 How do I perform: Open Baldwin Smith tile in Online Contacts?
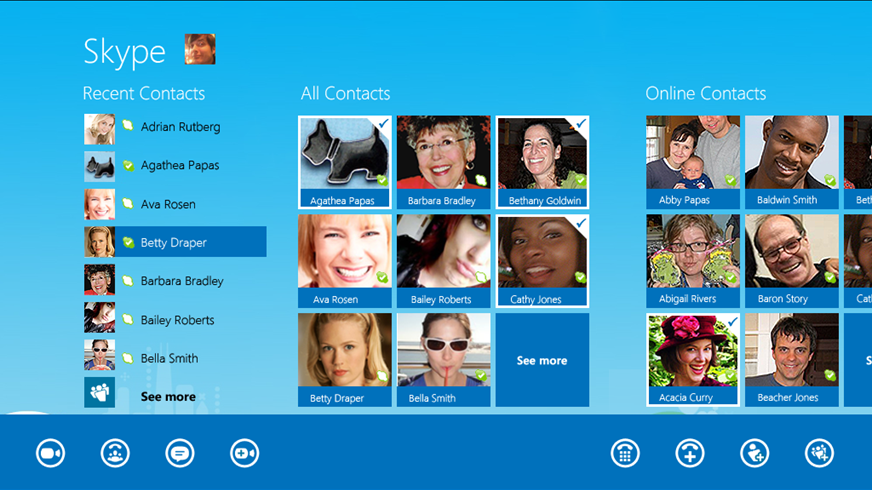point(792,162)
